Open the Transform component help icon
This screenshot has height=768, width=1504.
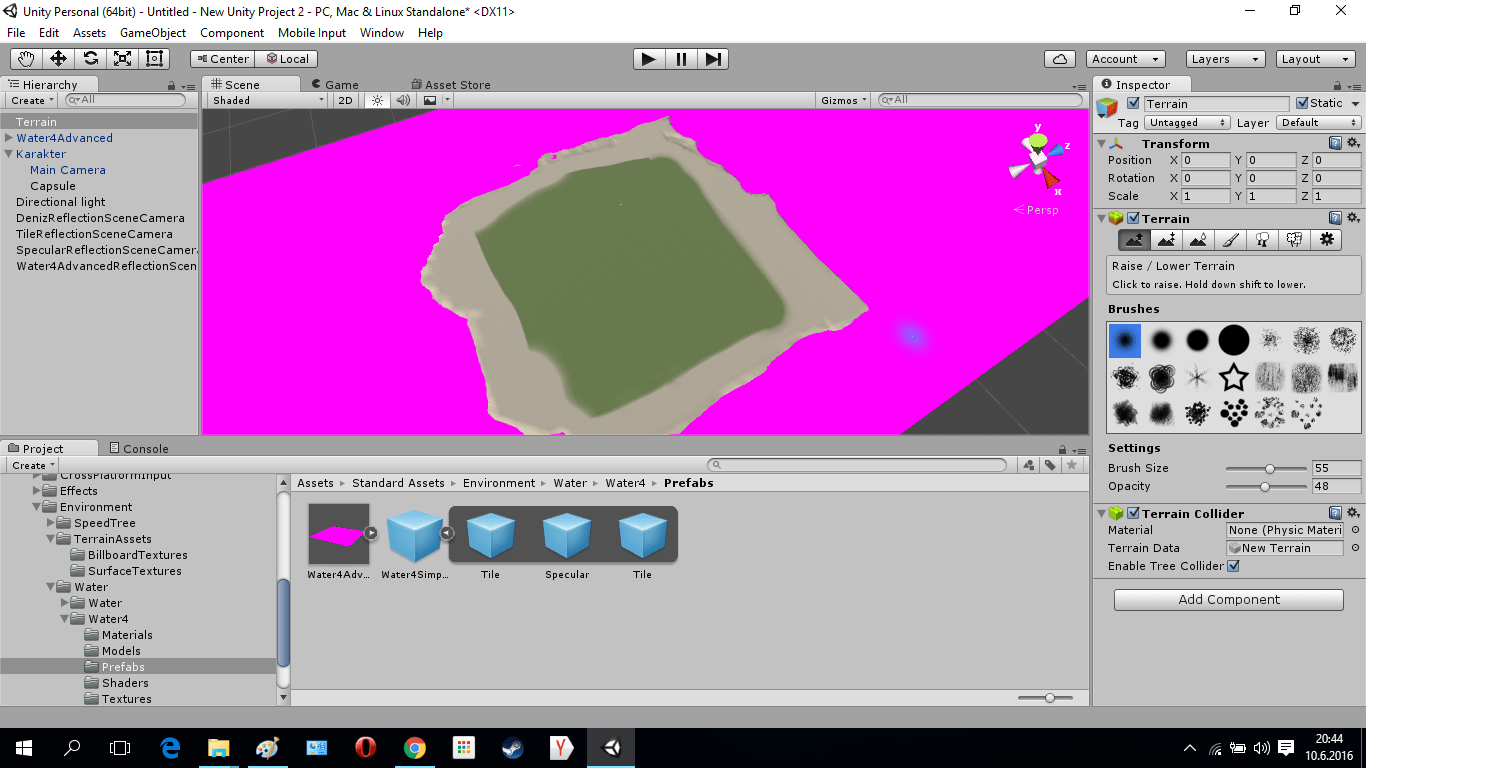pos(1335,144)
